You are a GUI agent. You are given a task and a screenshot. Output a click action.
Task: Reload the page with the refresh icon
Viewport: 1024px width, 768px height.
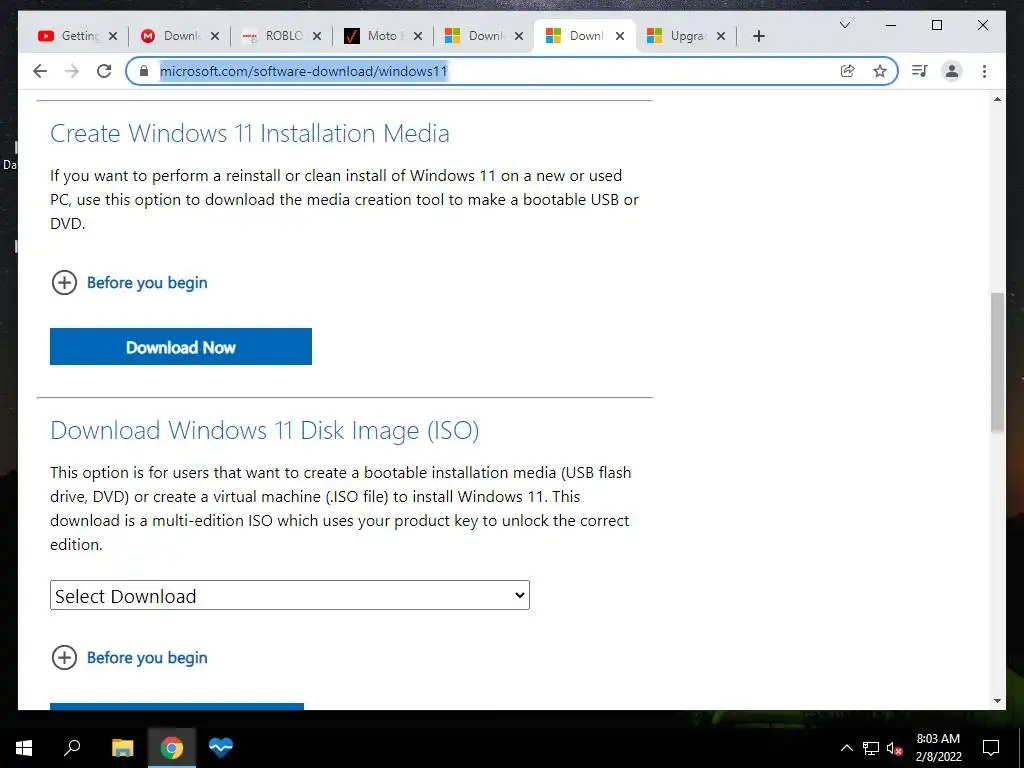(x=104, y=71)
